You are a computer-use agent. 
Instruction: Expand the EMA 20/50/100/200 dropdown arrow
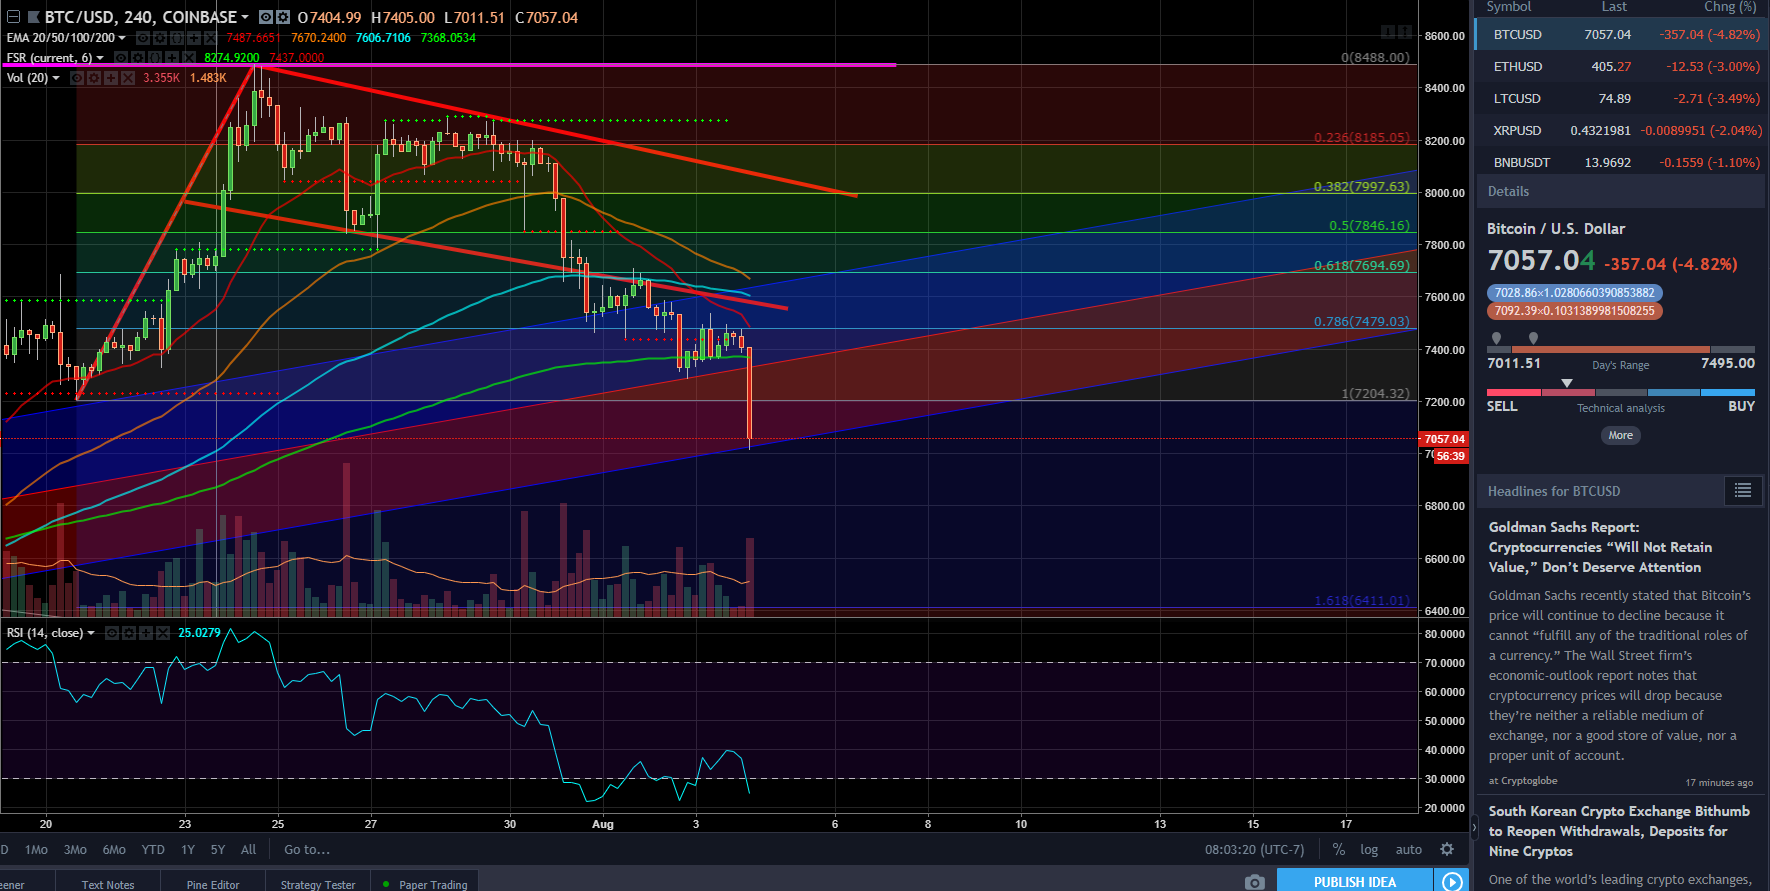click(122, 38)
